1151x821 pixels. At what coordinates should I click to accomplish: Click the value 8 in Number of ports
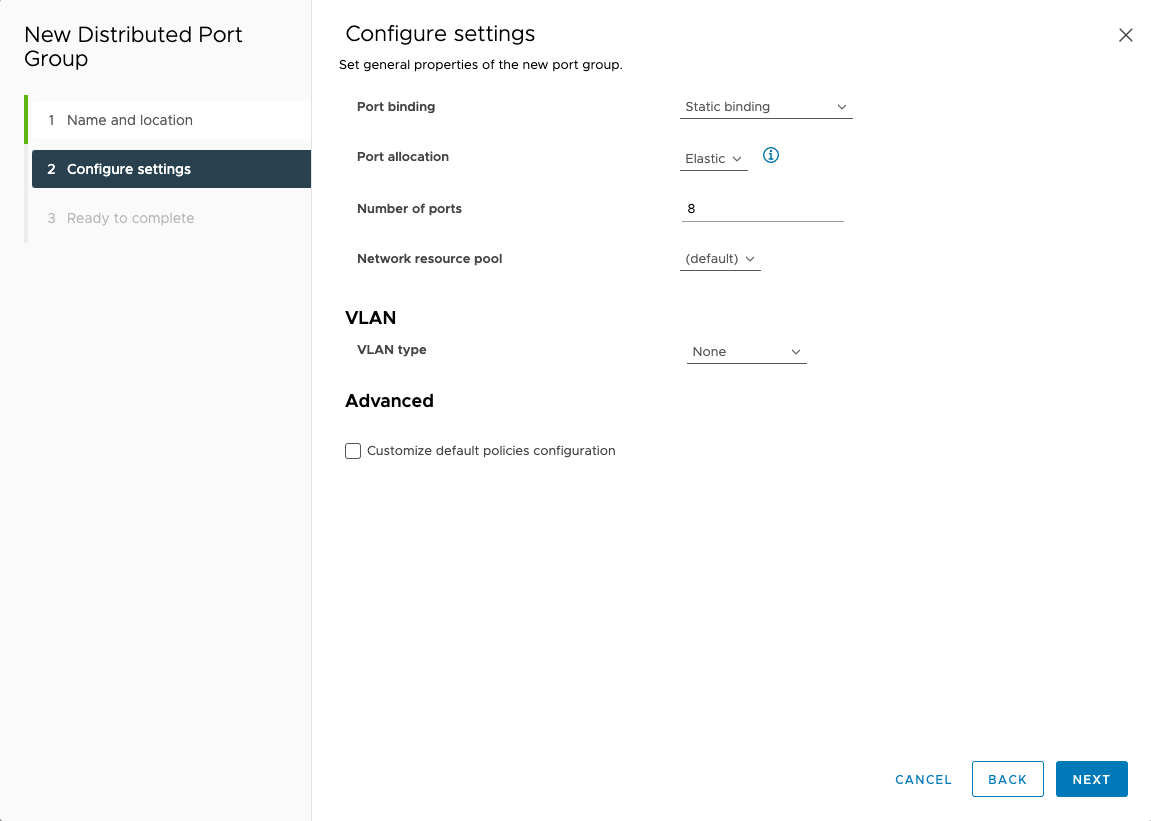pyautogui.click(x=692, y=208)
